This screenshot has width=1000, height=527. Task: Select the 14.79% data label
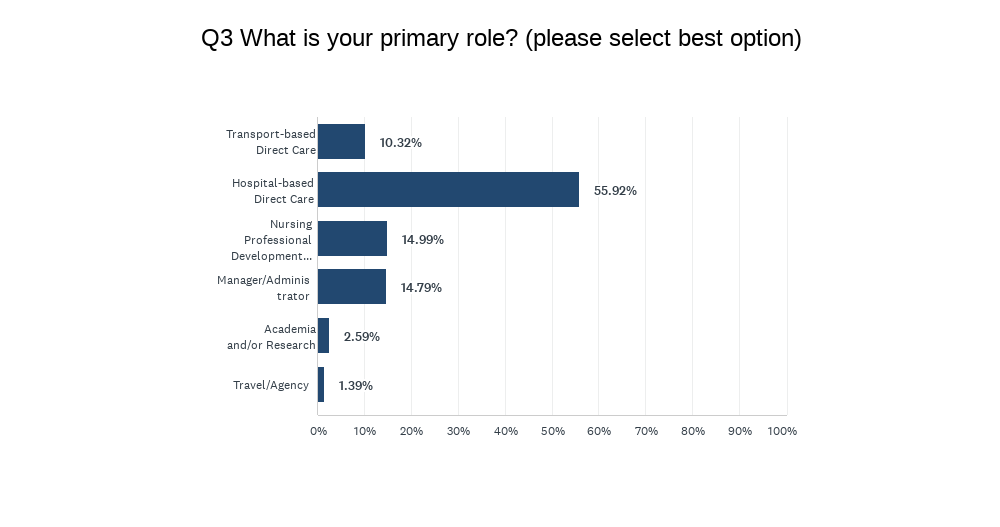(x=421, y=288)
